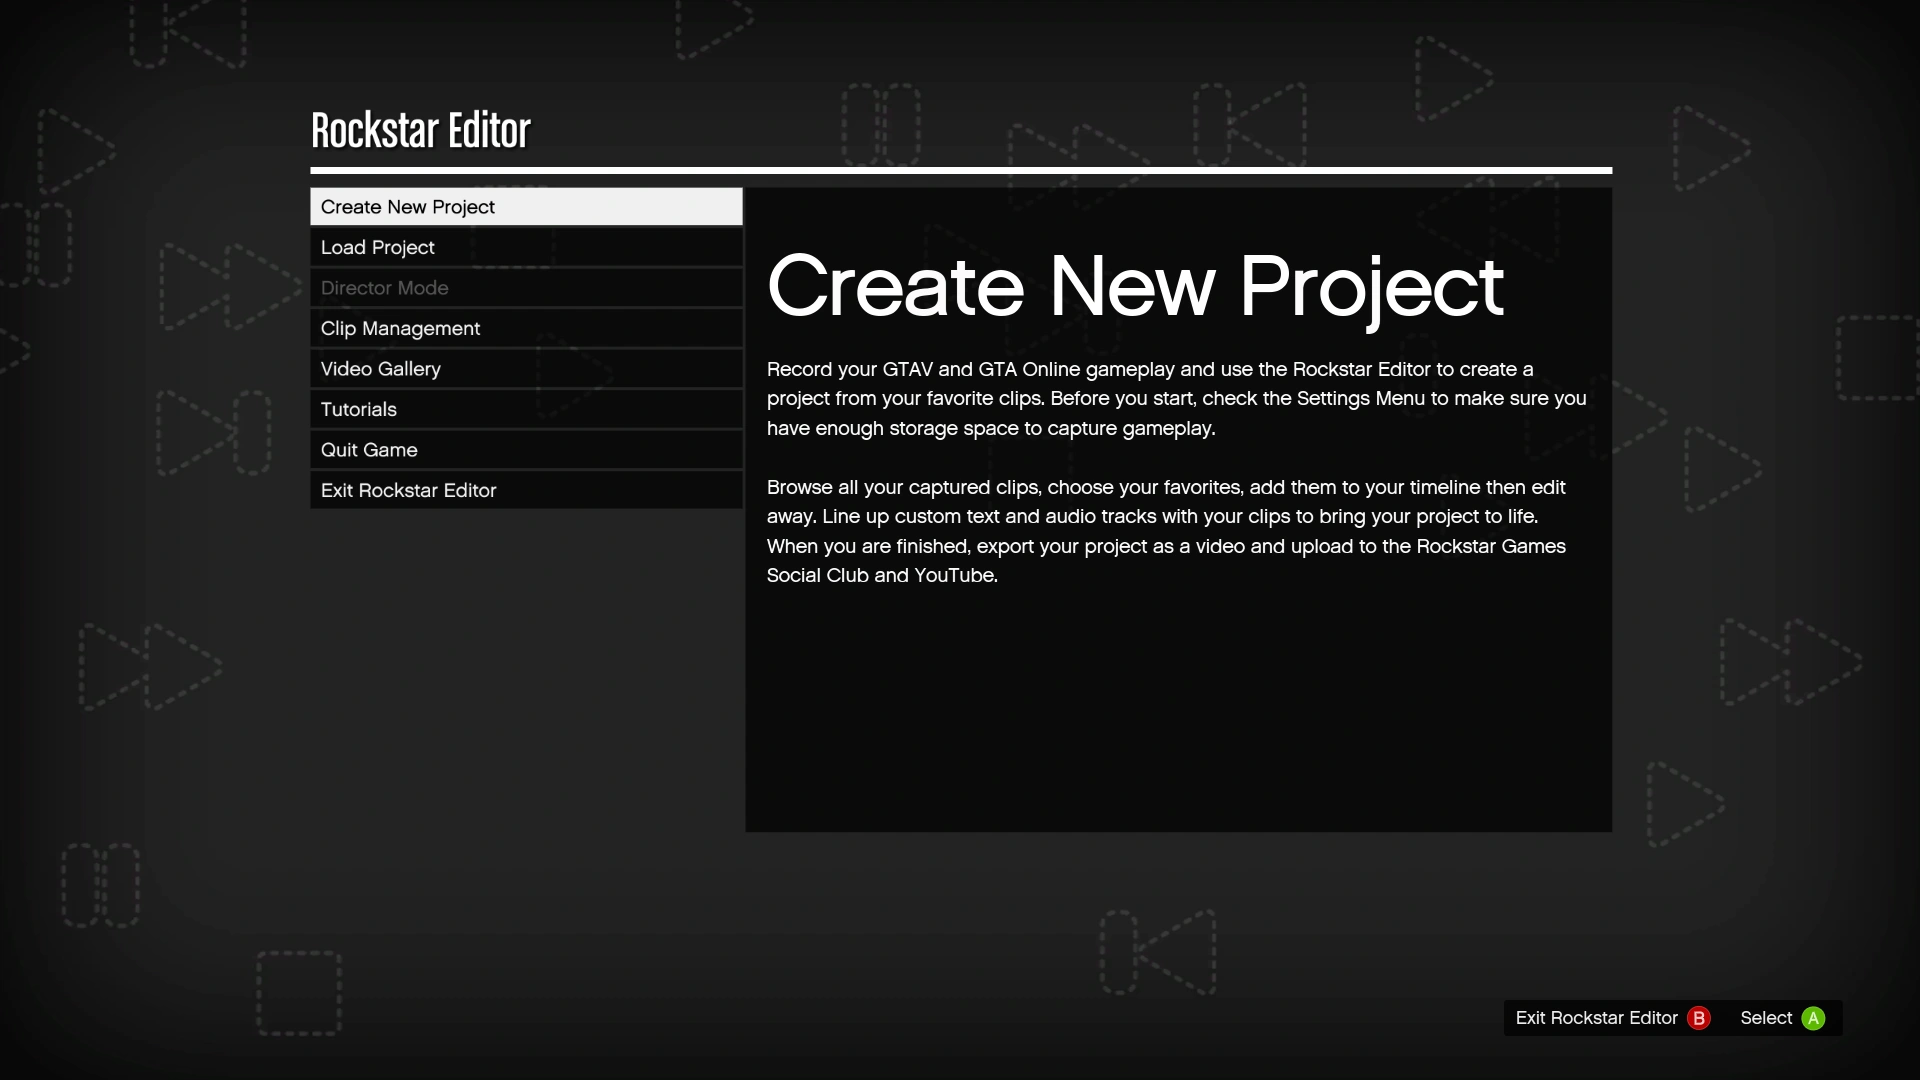Viewport: 1920px width, 1080px height.
Task: Click the red B button icon
Action: coord(1698,1018)
